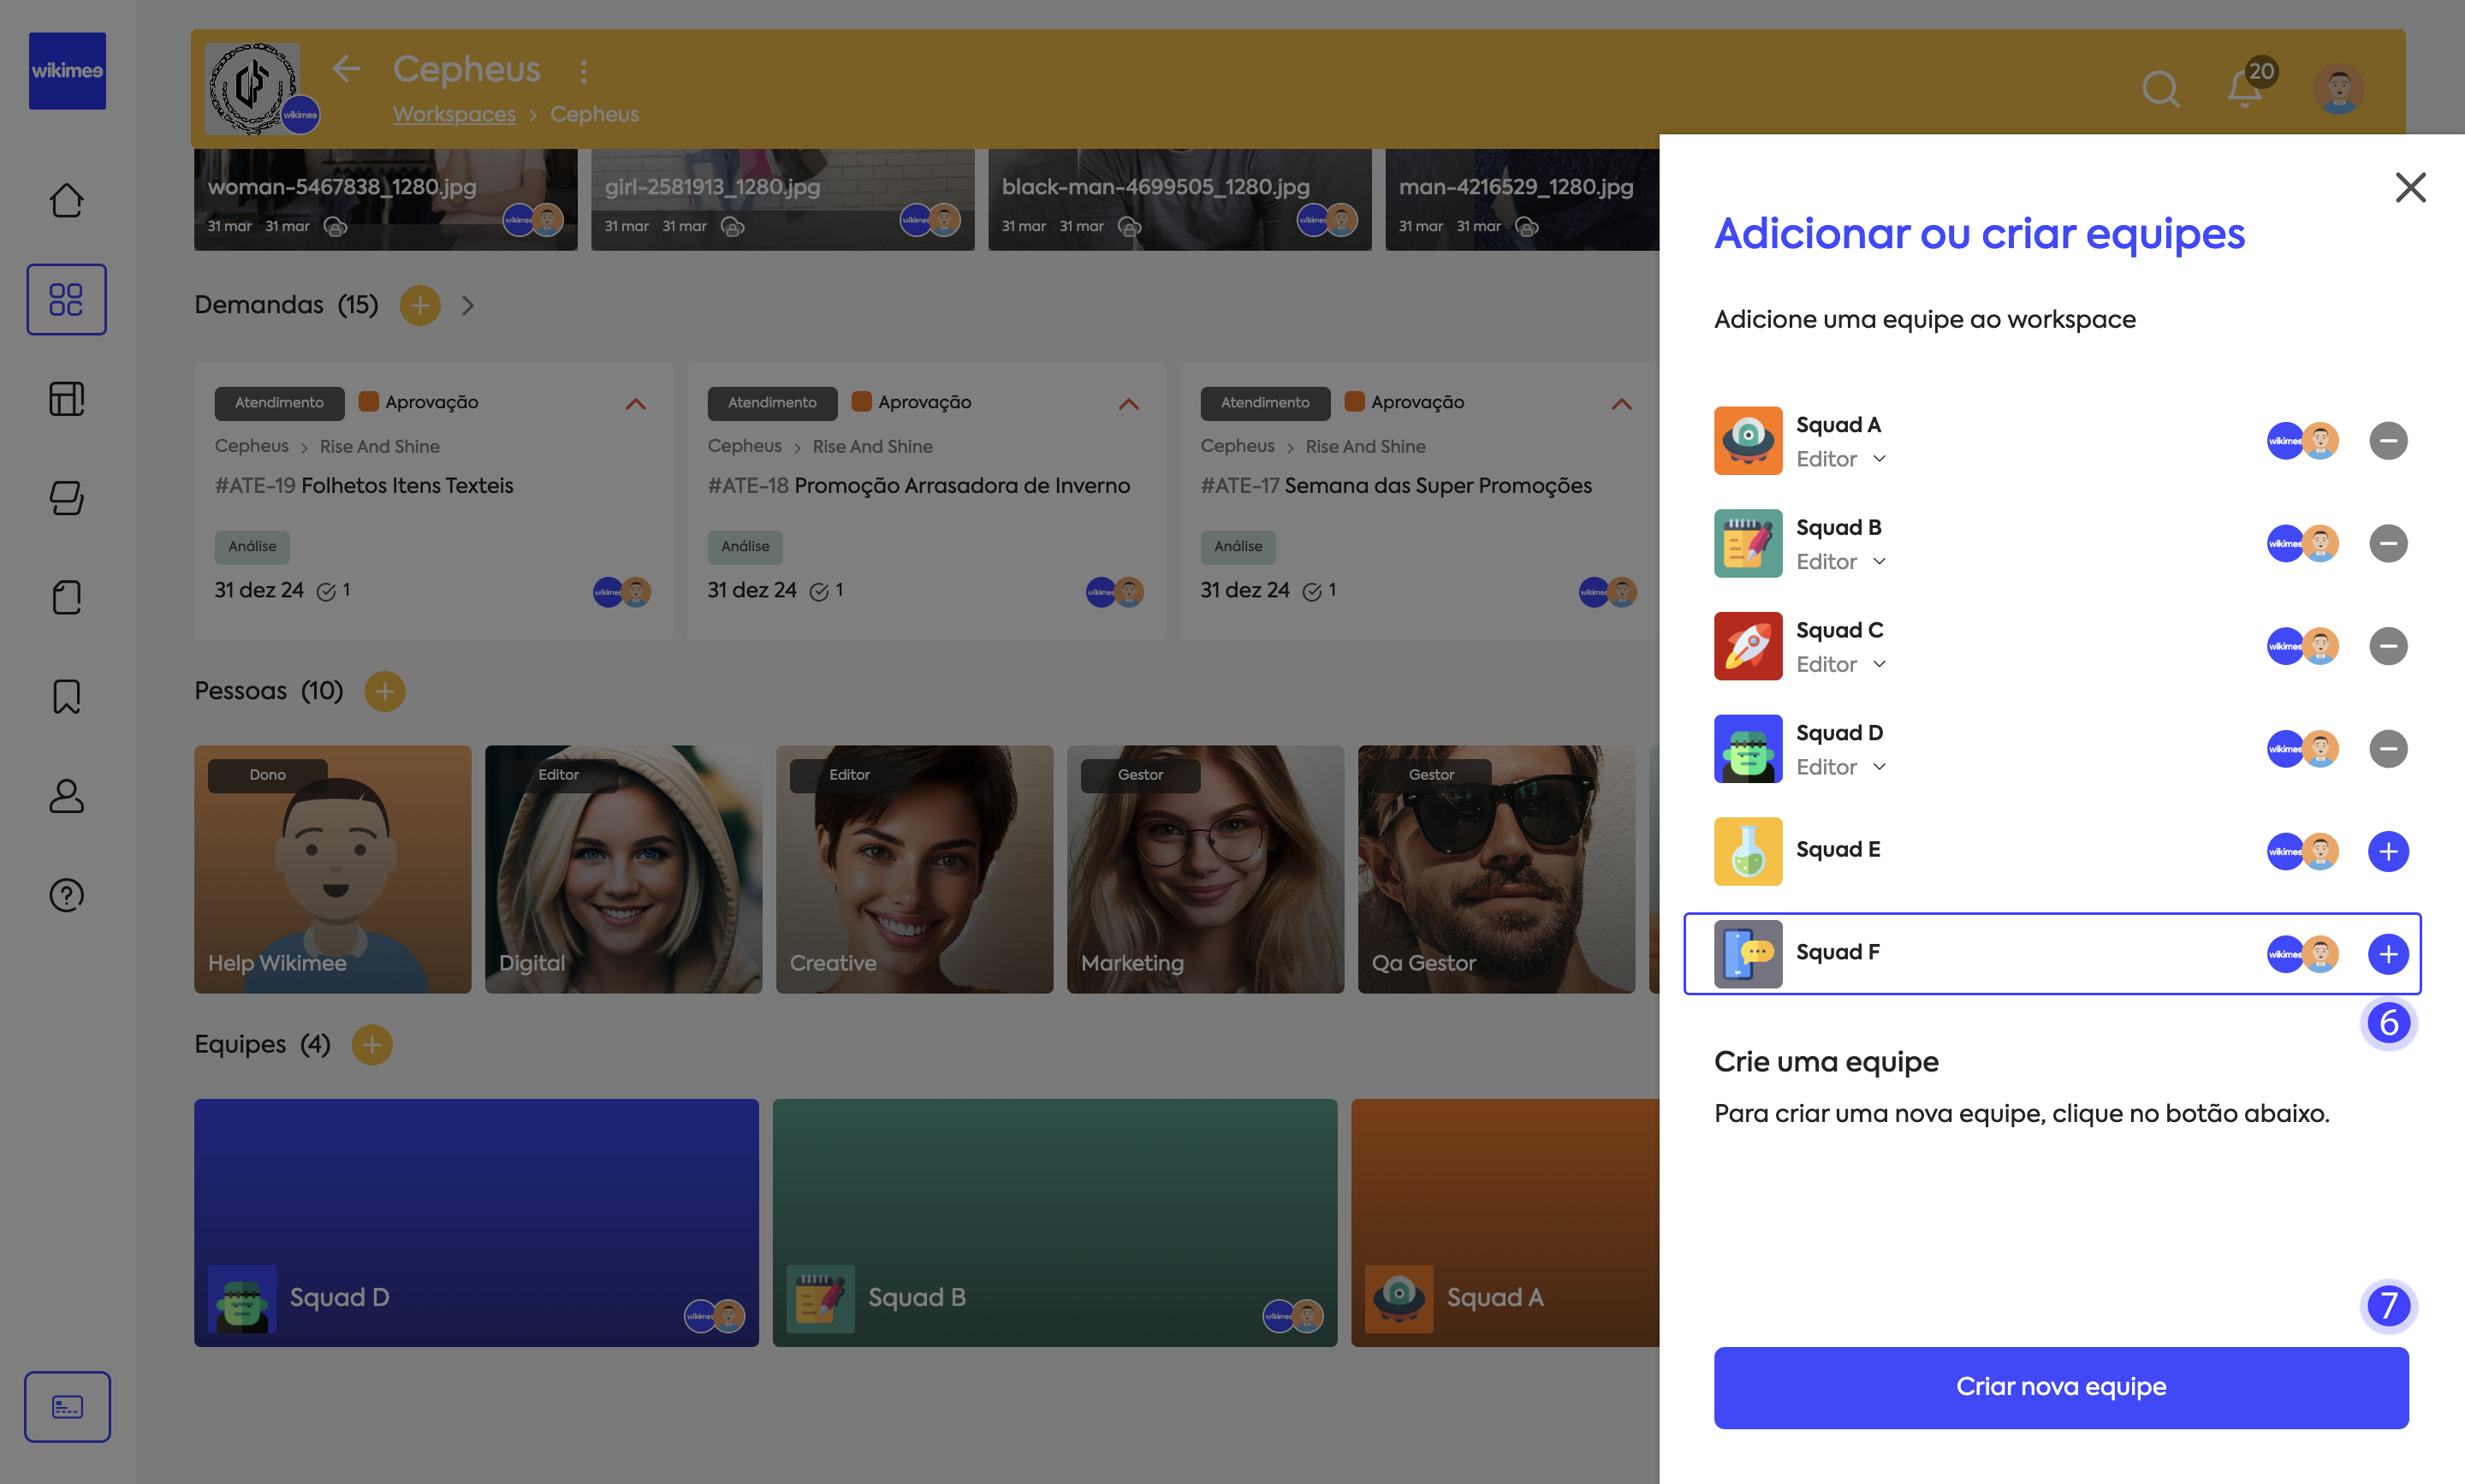Screen dimensions: 2465x1484
Task: Open the user profile sidebar icon
Action: [66, 796]
